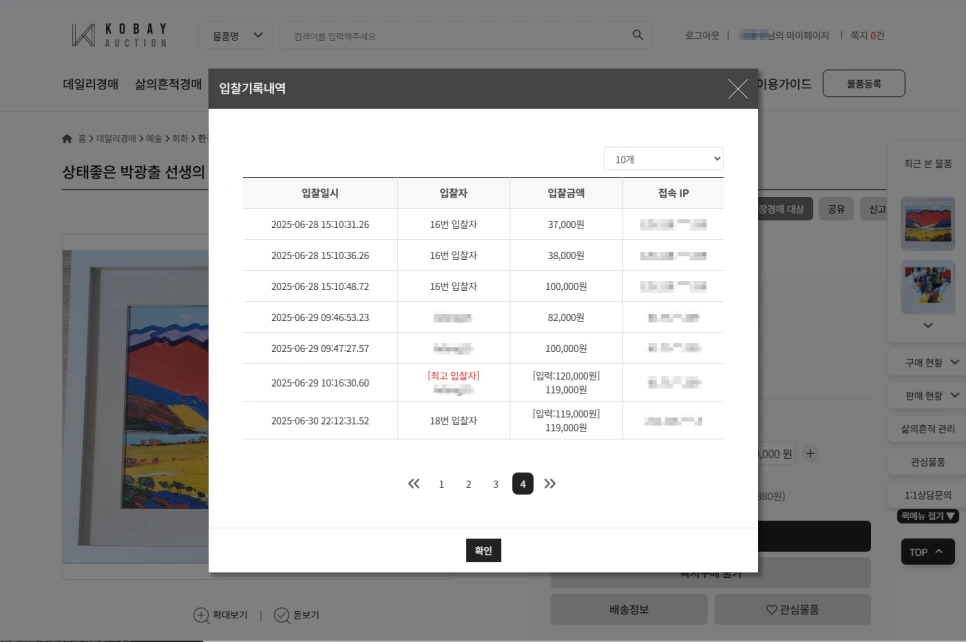Click the down chevron under recent thumbnails

928,325
